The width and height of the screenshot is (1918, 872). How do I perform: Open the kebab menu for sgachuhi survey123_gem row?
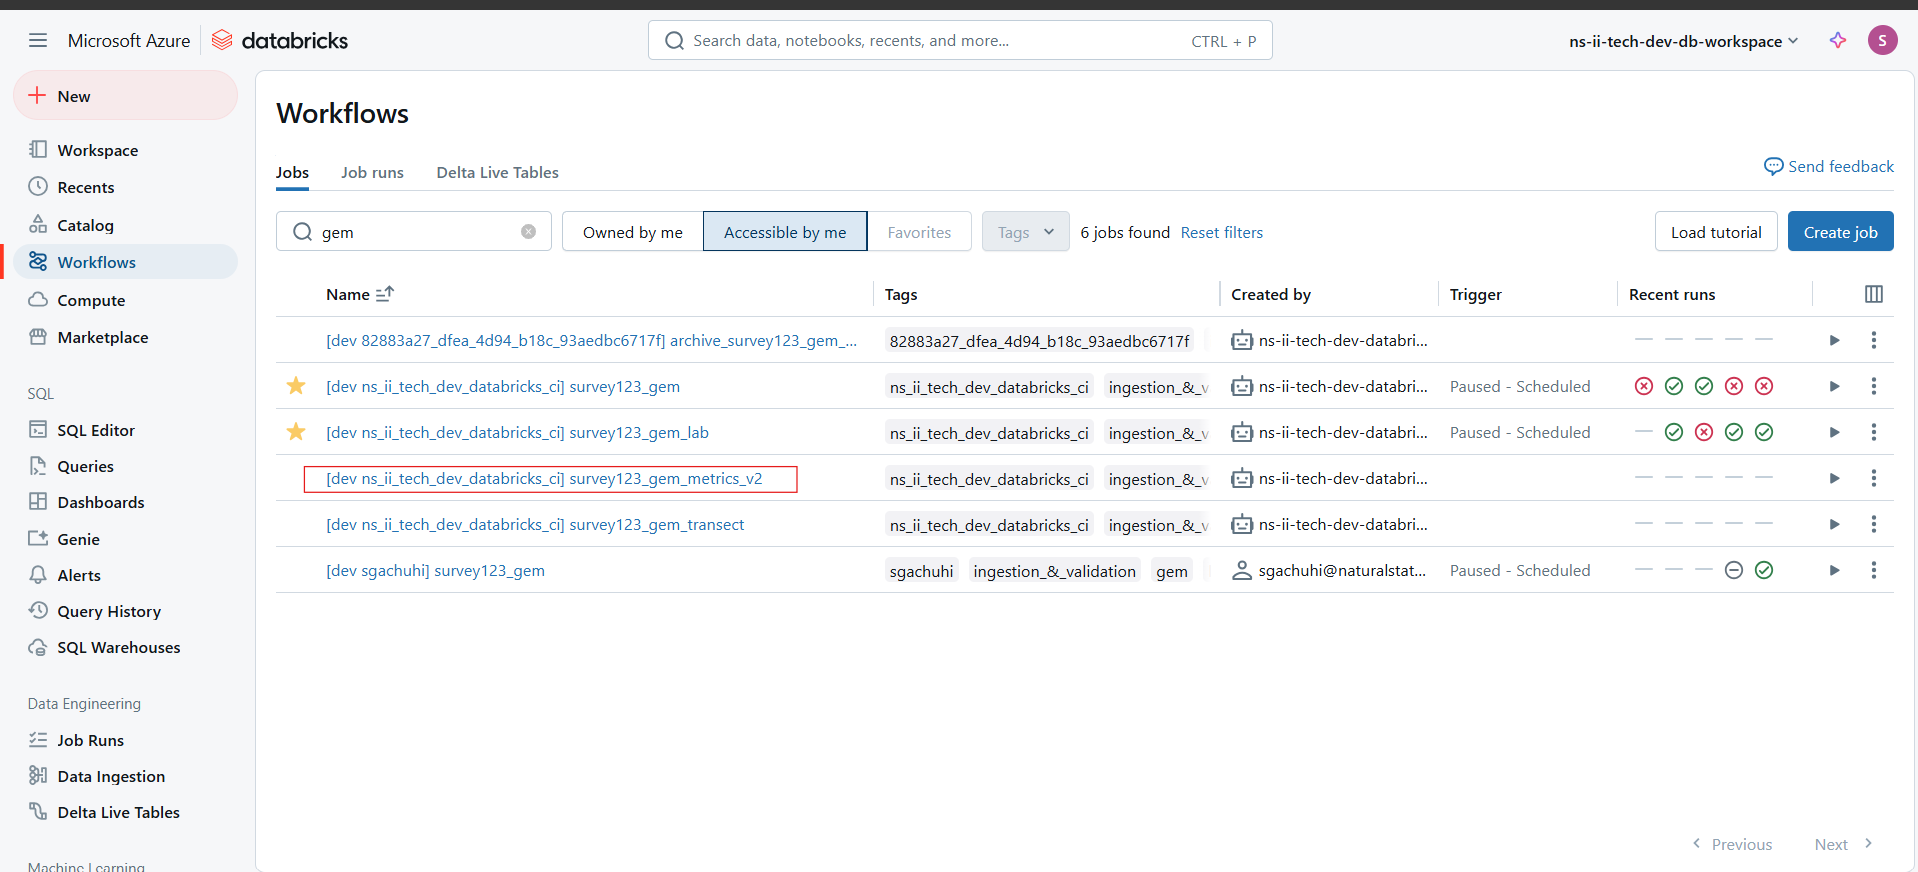click(1874, 570)
